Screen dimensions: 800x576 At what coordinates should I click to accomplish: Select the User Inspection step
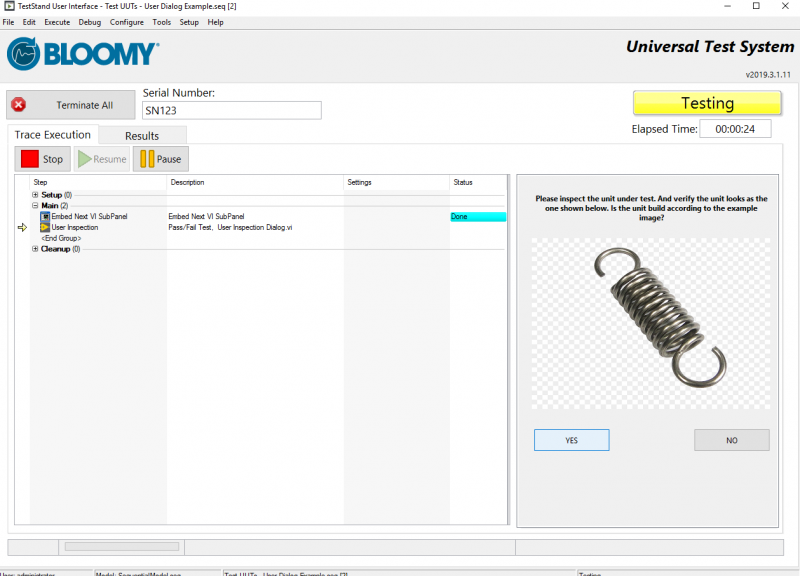coord(74,228)
